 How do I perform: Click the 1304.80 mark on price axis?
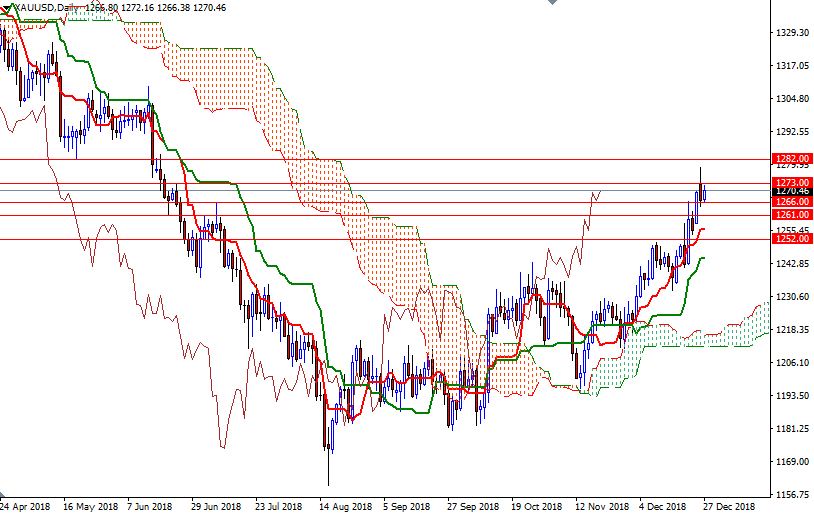point(791,99)
